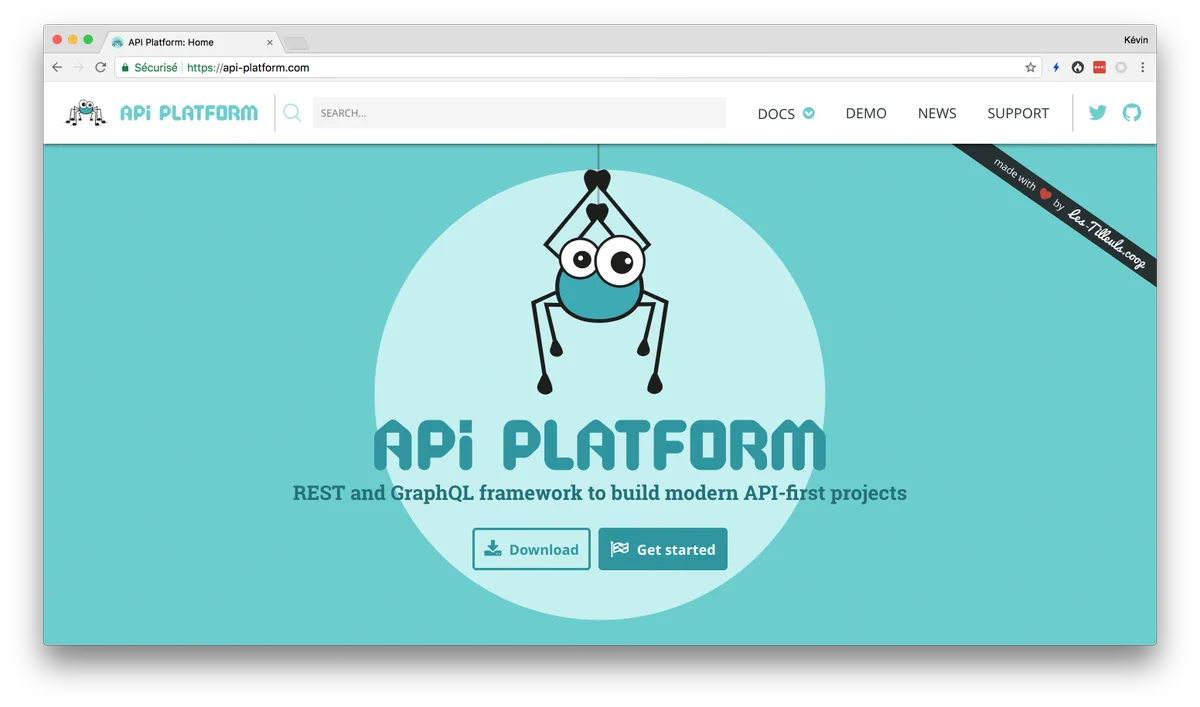The width and height of the screenshot is (1200, 707).
Task: Click the search magnifier icon
Action: [292, 113]
